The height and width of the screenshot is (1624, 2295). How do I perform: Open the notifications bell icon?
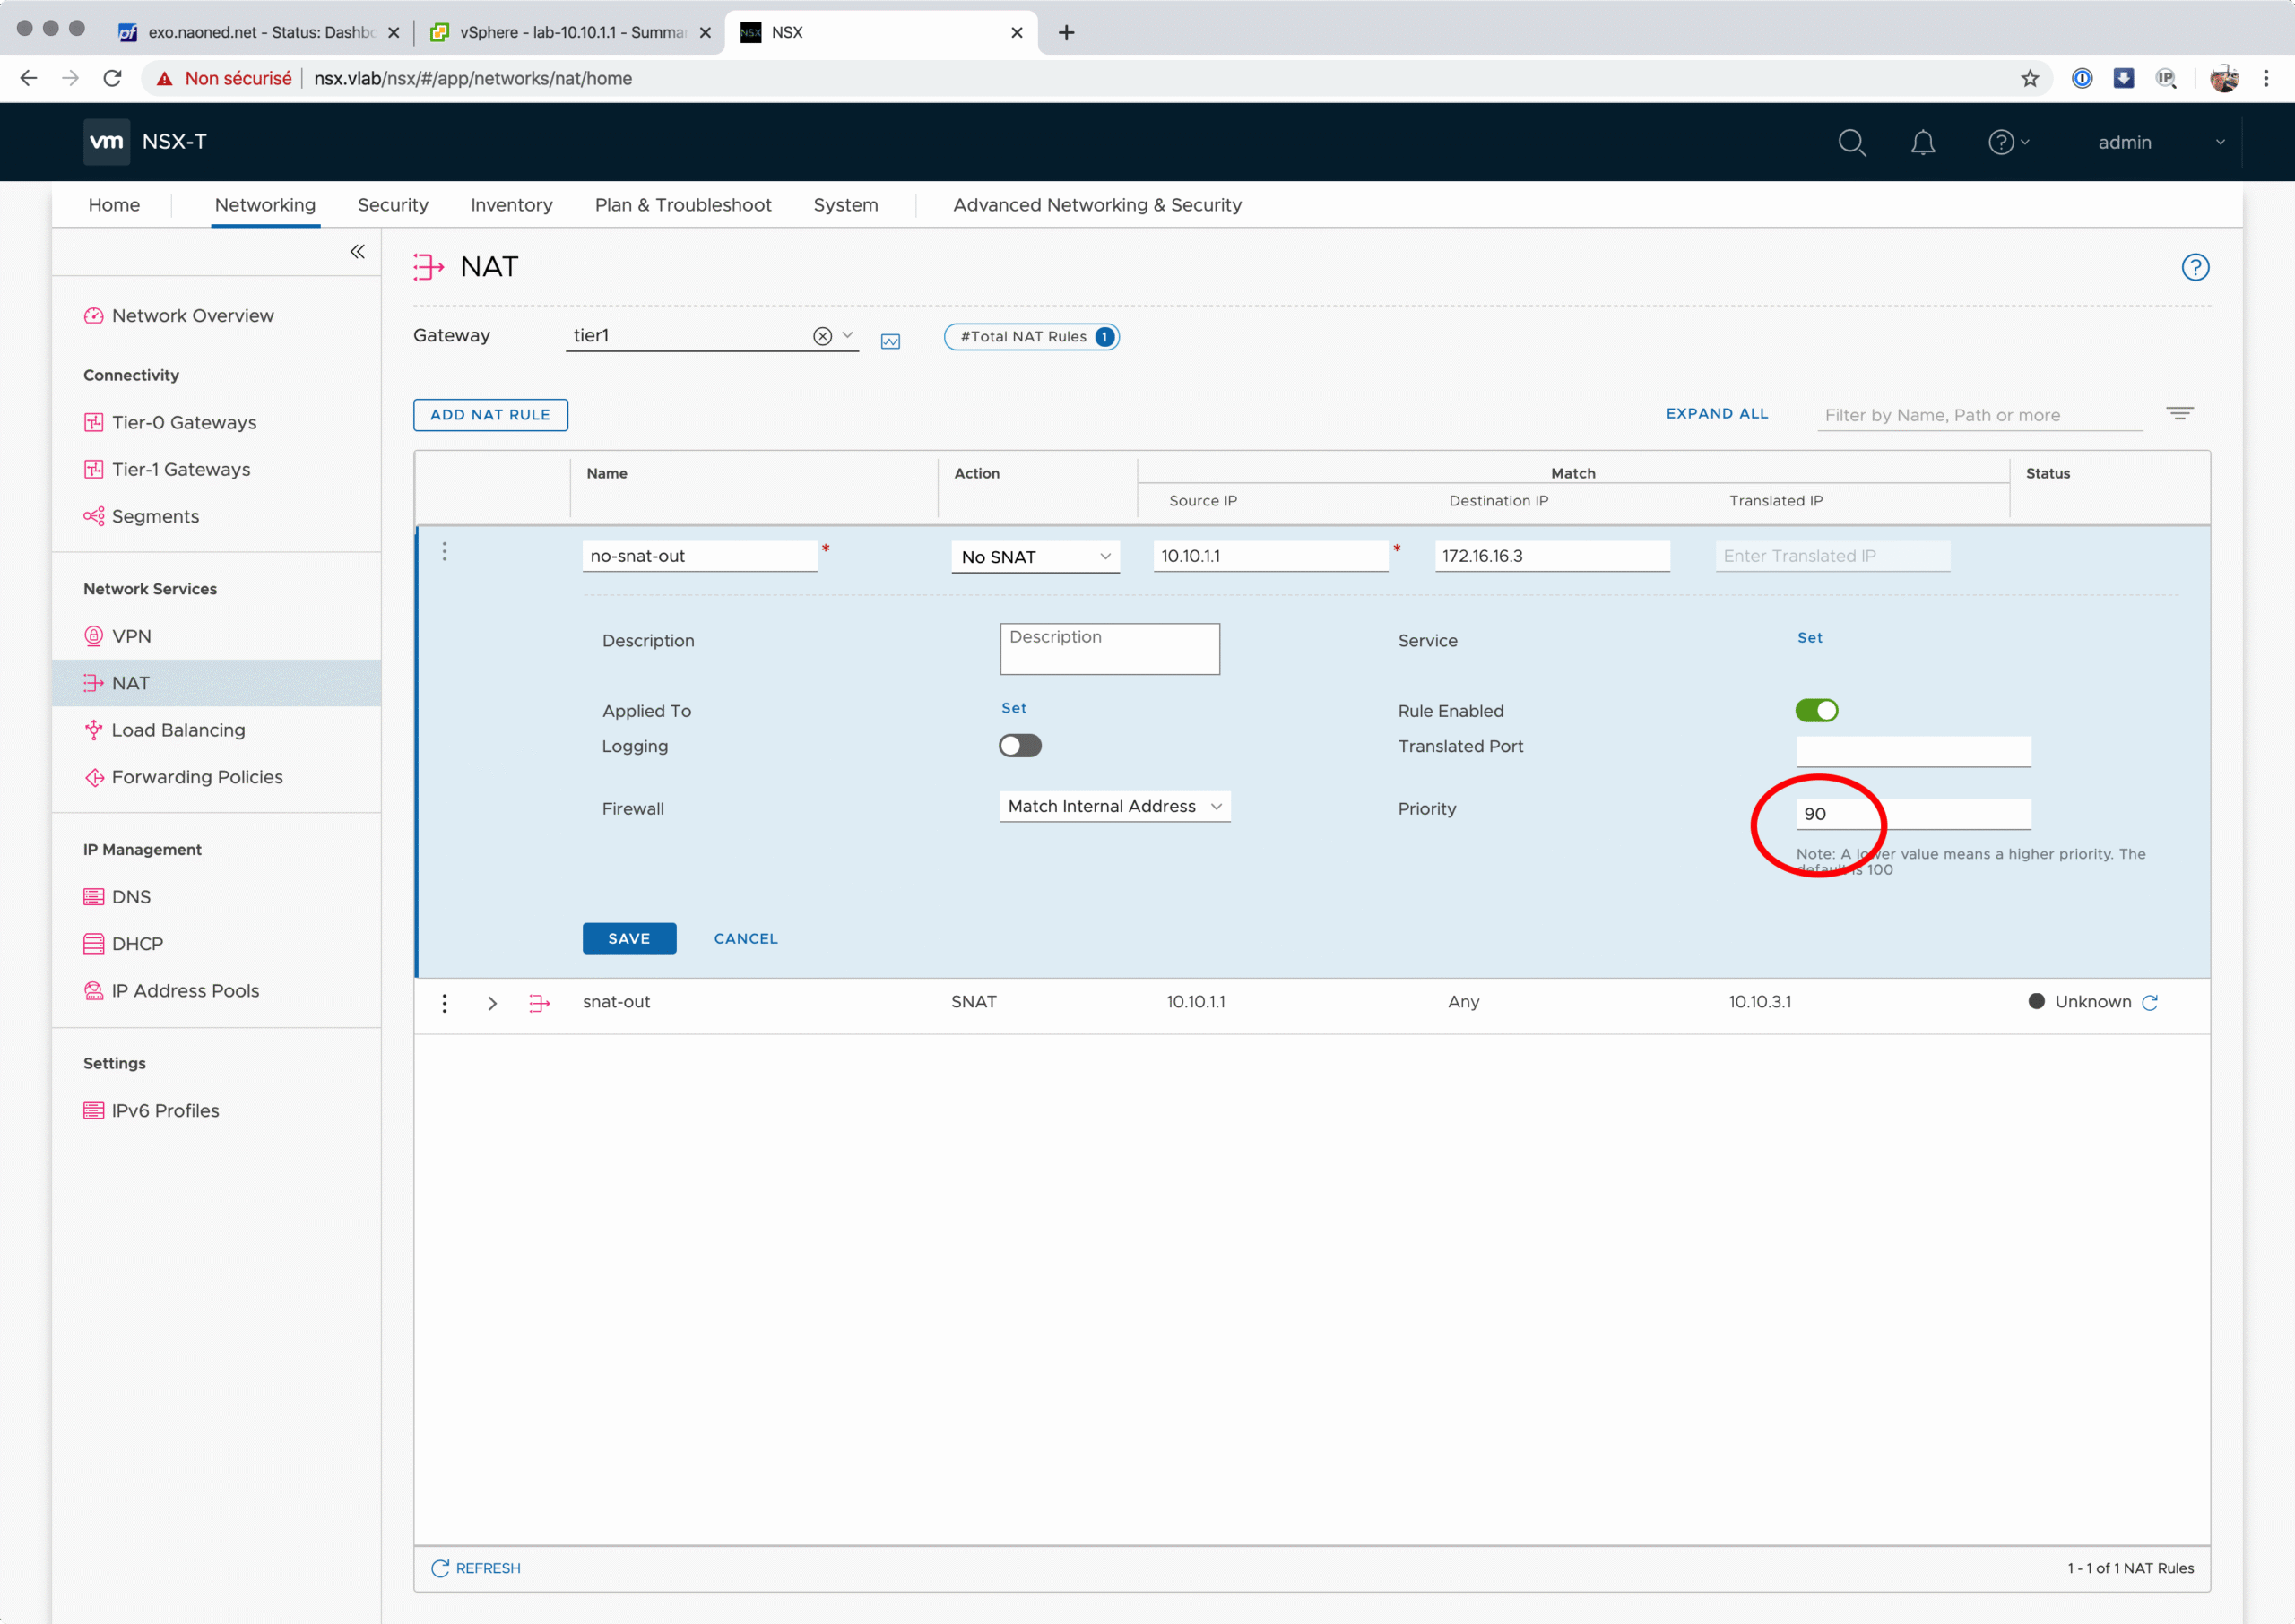click(1922, 142)
